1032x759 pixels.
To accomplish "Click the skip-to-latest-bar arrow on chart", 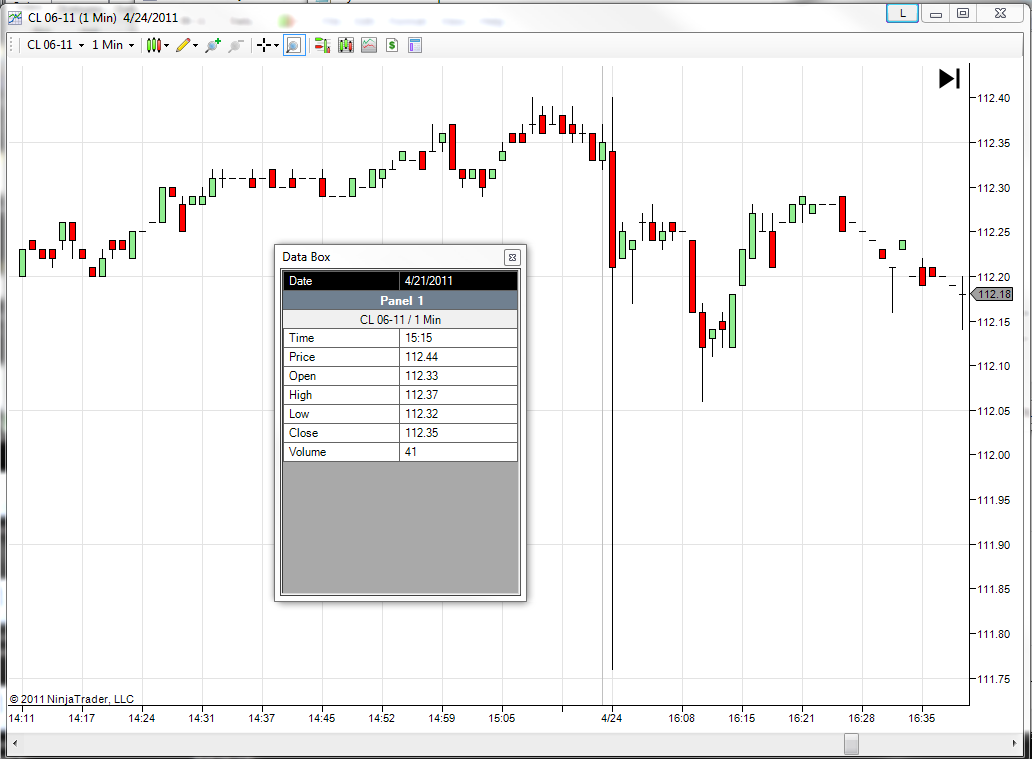I will (x=949, y=78).
